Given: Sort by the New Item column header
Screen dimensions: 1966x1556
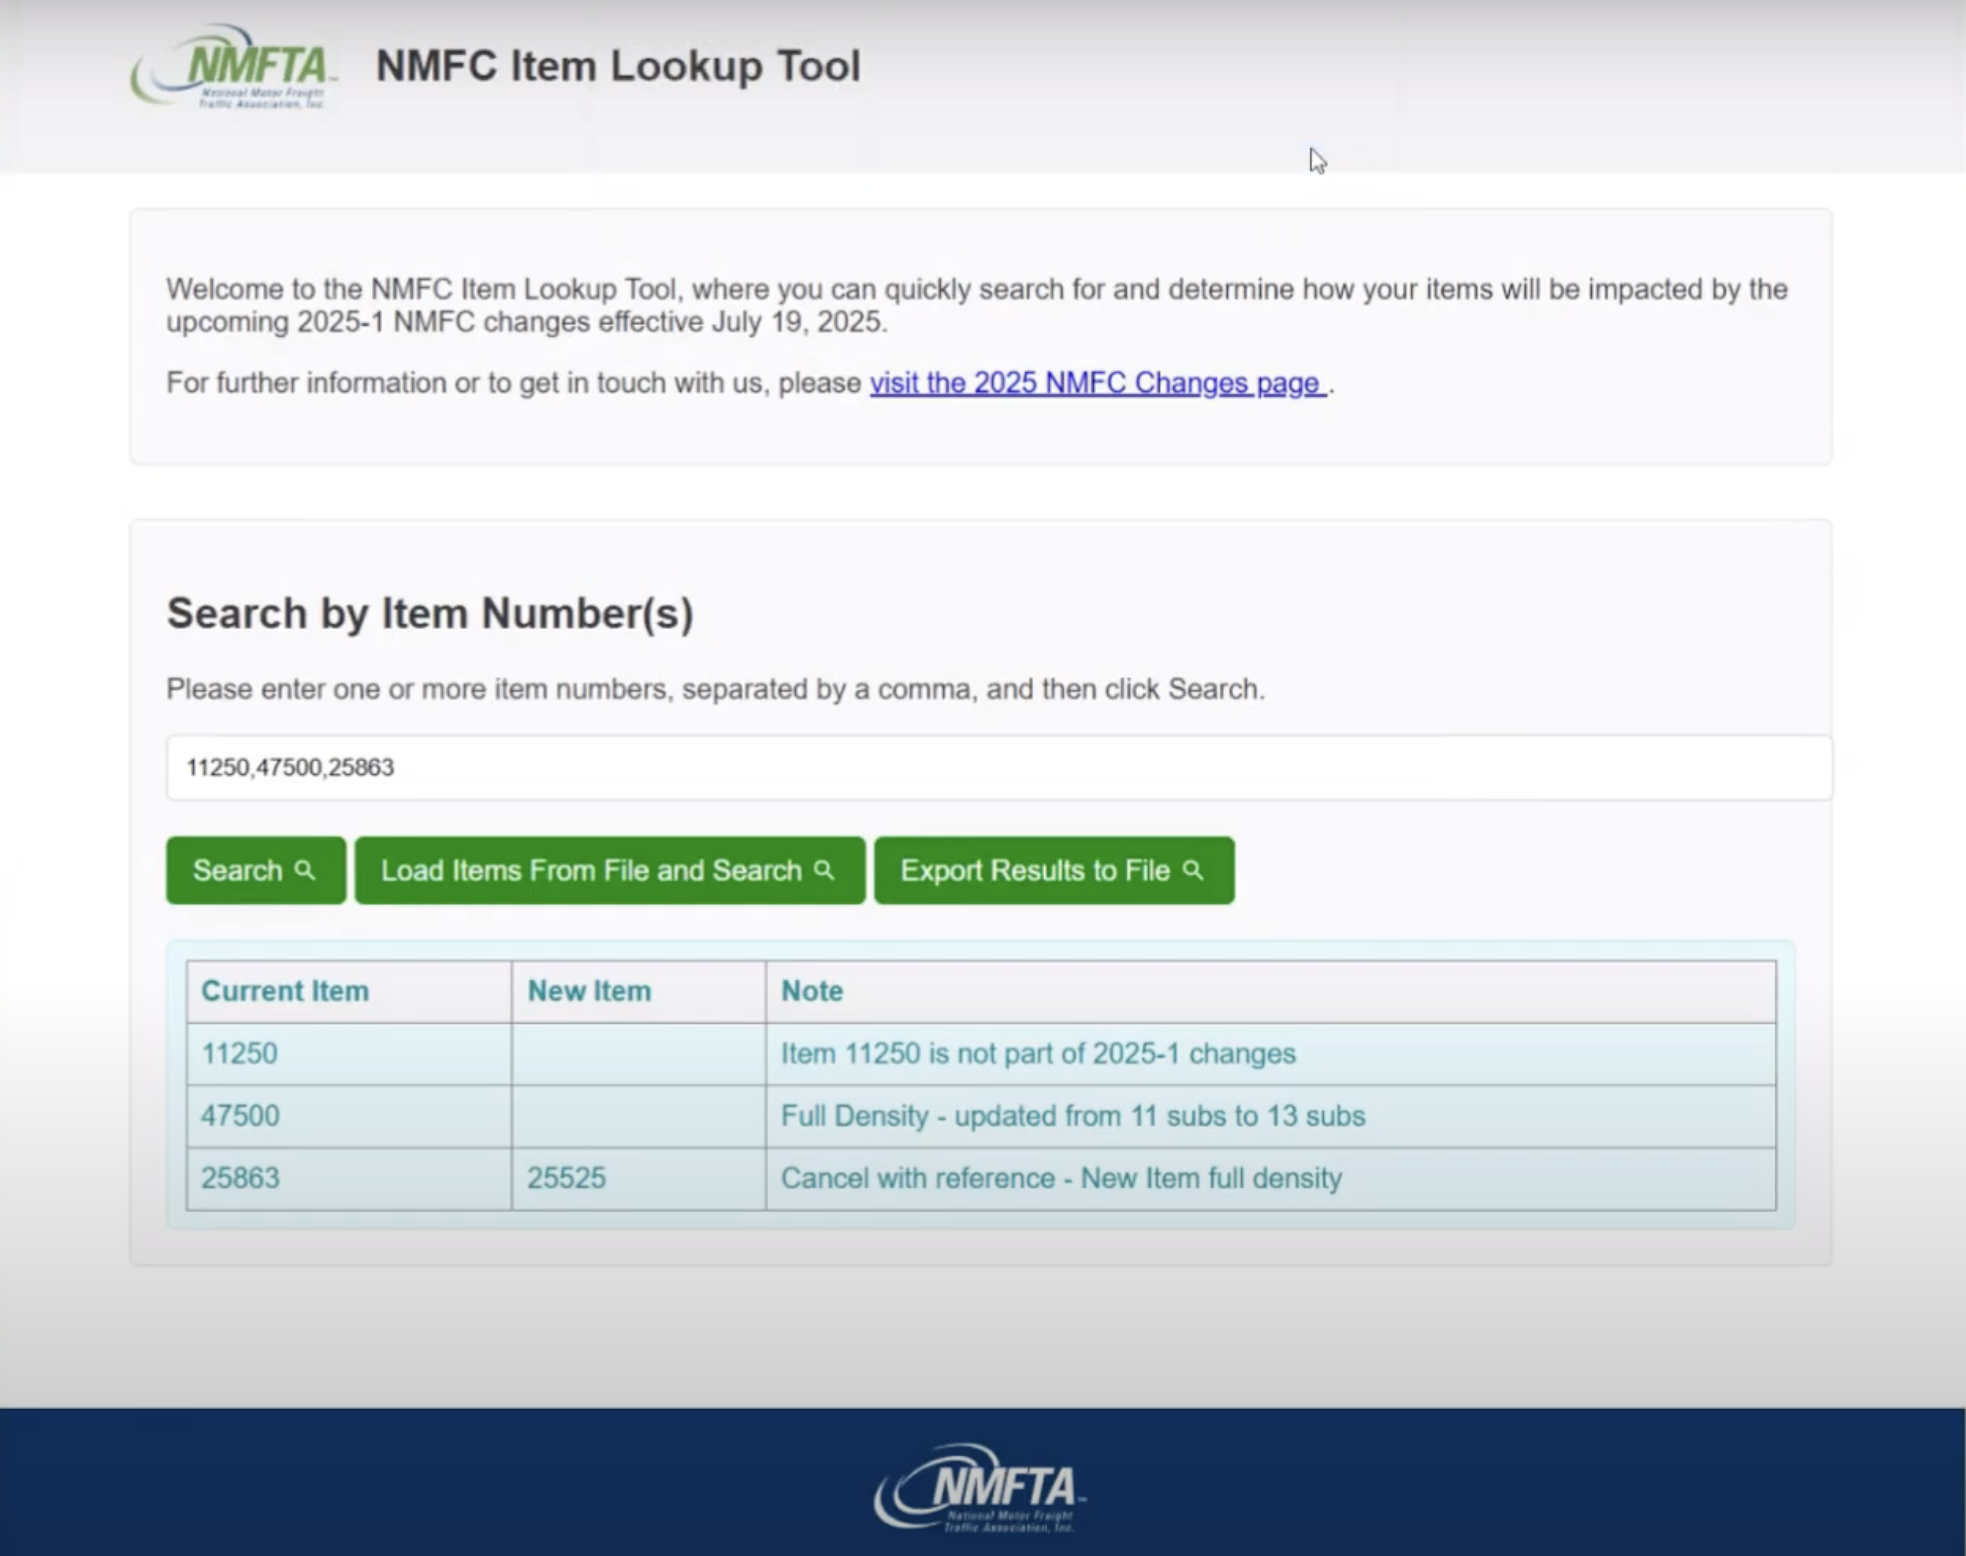Looking at the screenshot, I should tap(588, 991).
